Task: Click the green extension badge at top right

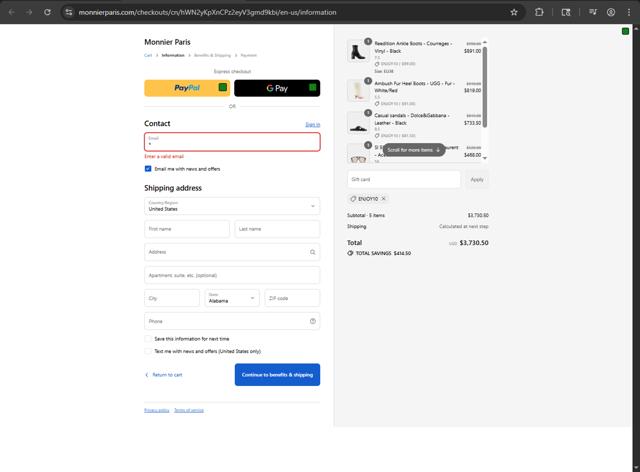Action: [625, 31]
